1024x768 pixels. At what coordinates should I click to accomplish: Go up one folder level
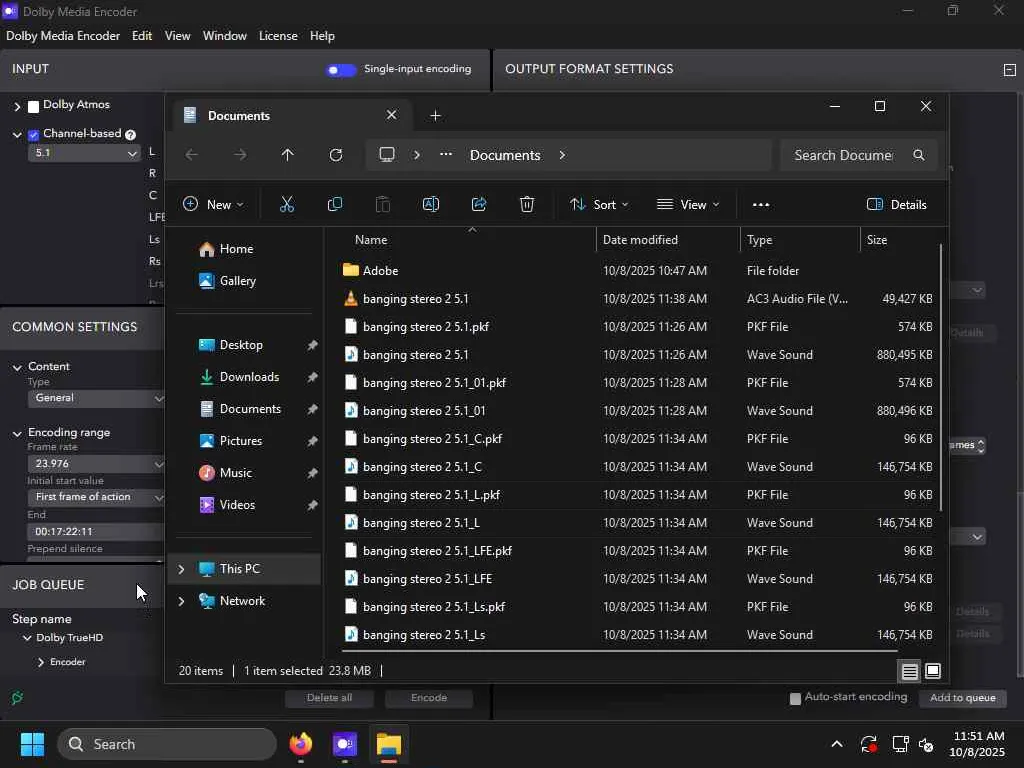[x=287, y=155]
